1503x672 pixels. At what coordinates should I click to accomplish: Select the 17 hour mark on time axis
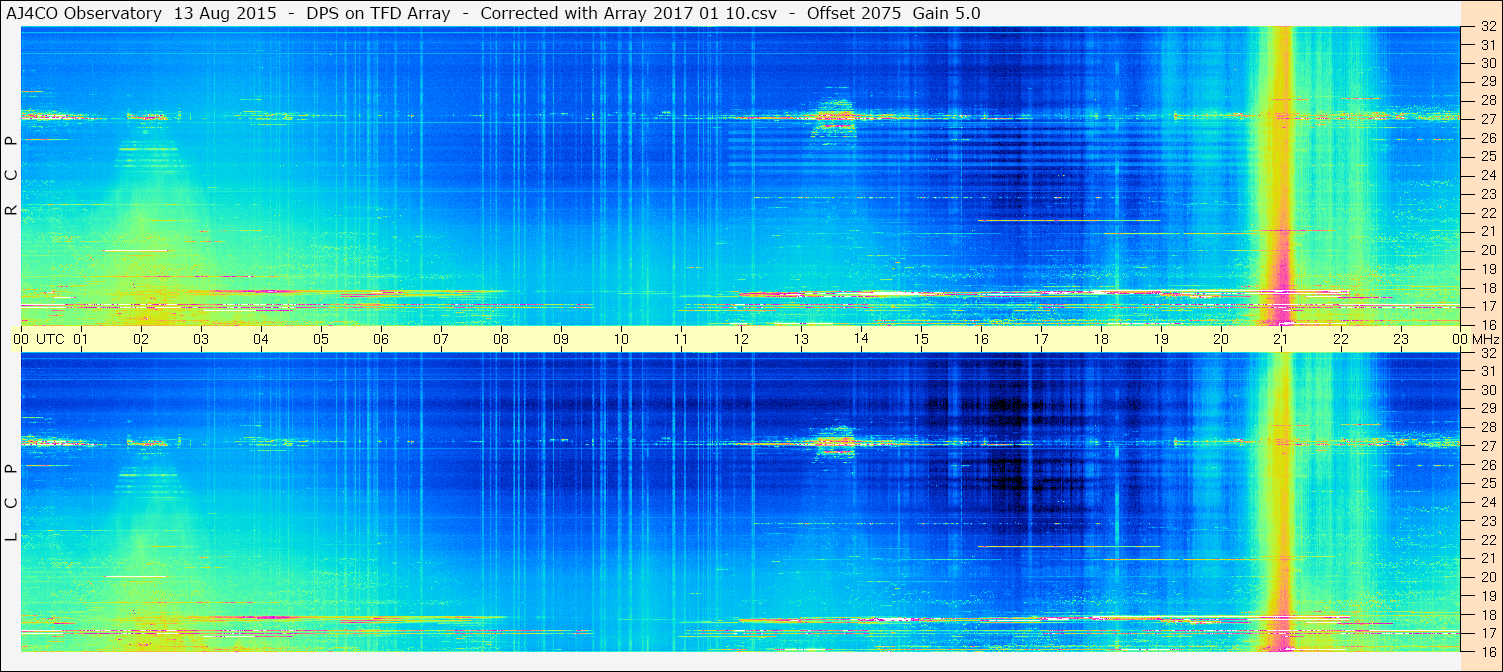[x=1041, y=339]
